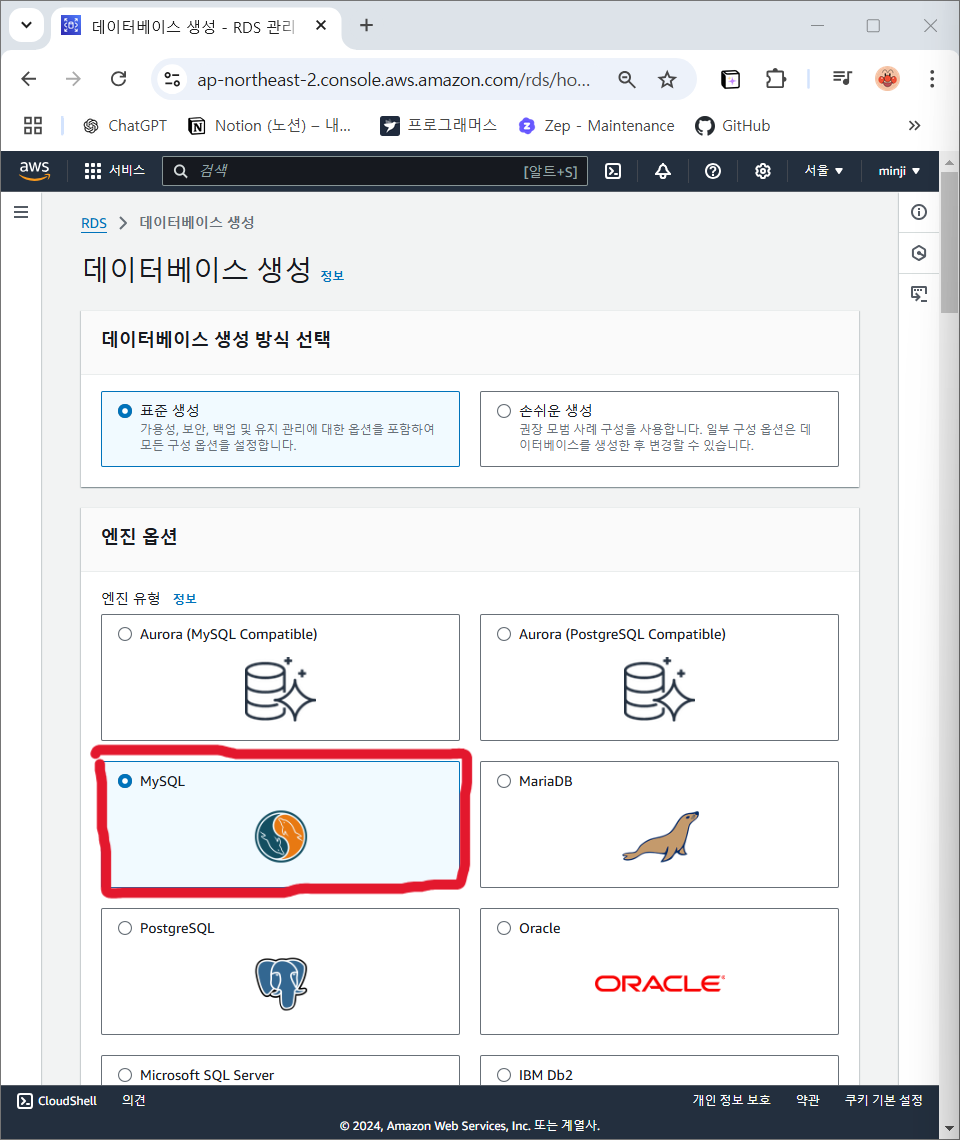
Task: Open the minji account dropdown
Action: click(899, 171)
